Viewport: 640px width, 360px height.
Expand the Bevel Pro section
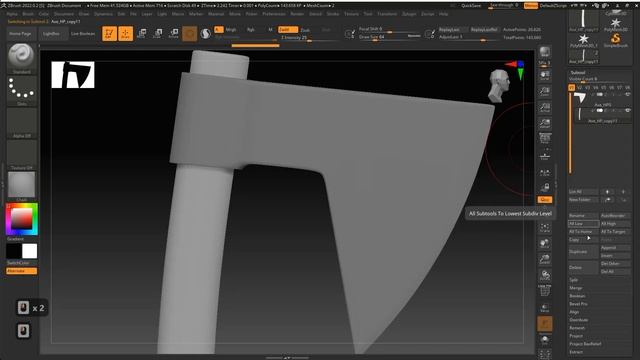578,304
